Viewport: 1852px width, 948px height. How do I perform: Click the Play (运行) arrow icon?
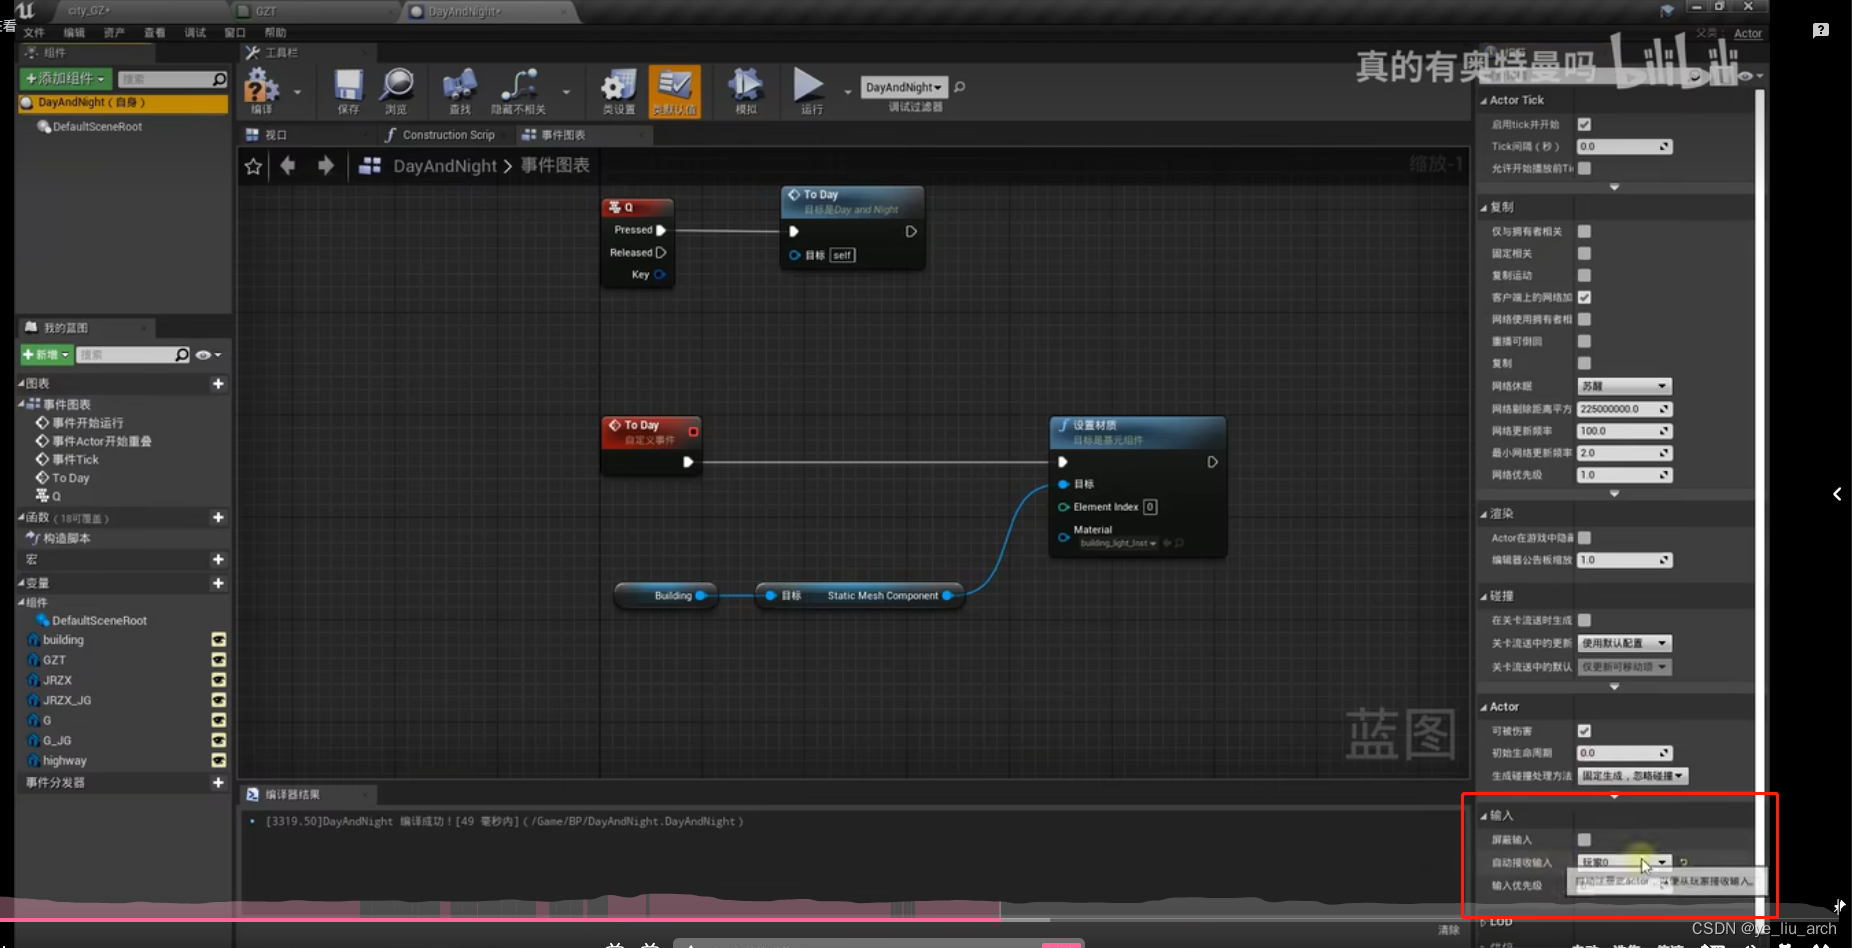tap(809, 85)
